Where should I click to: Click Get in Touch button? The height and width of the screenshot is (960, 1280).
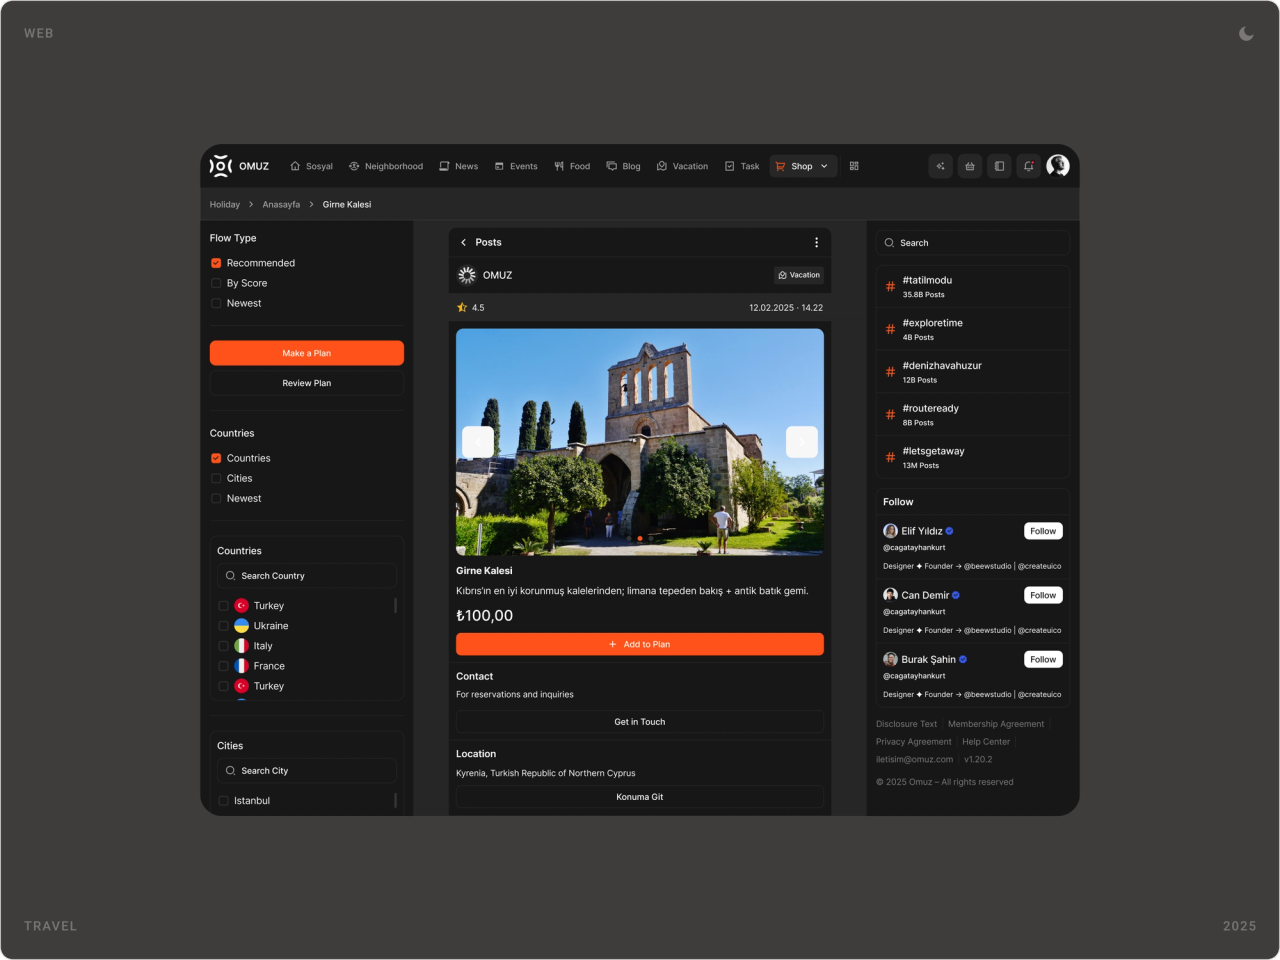coord(640,722)
